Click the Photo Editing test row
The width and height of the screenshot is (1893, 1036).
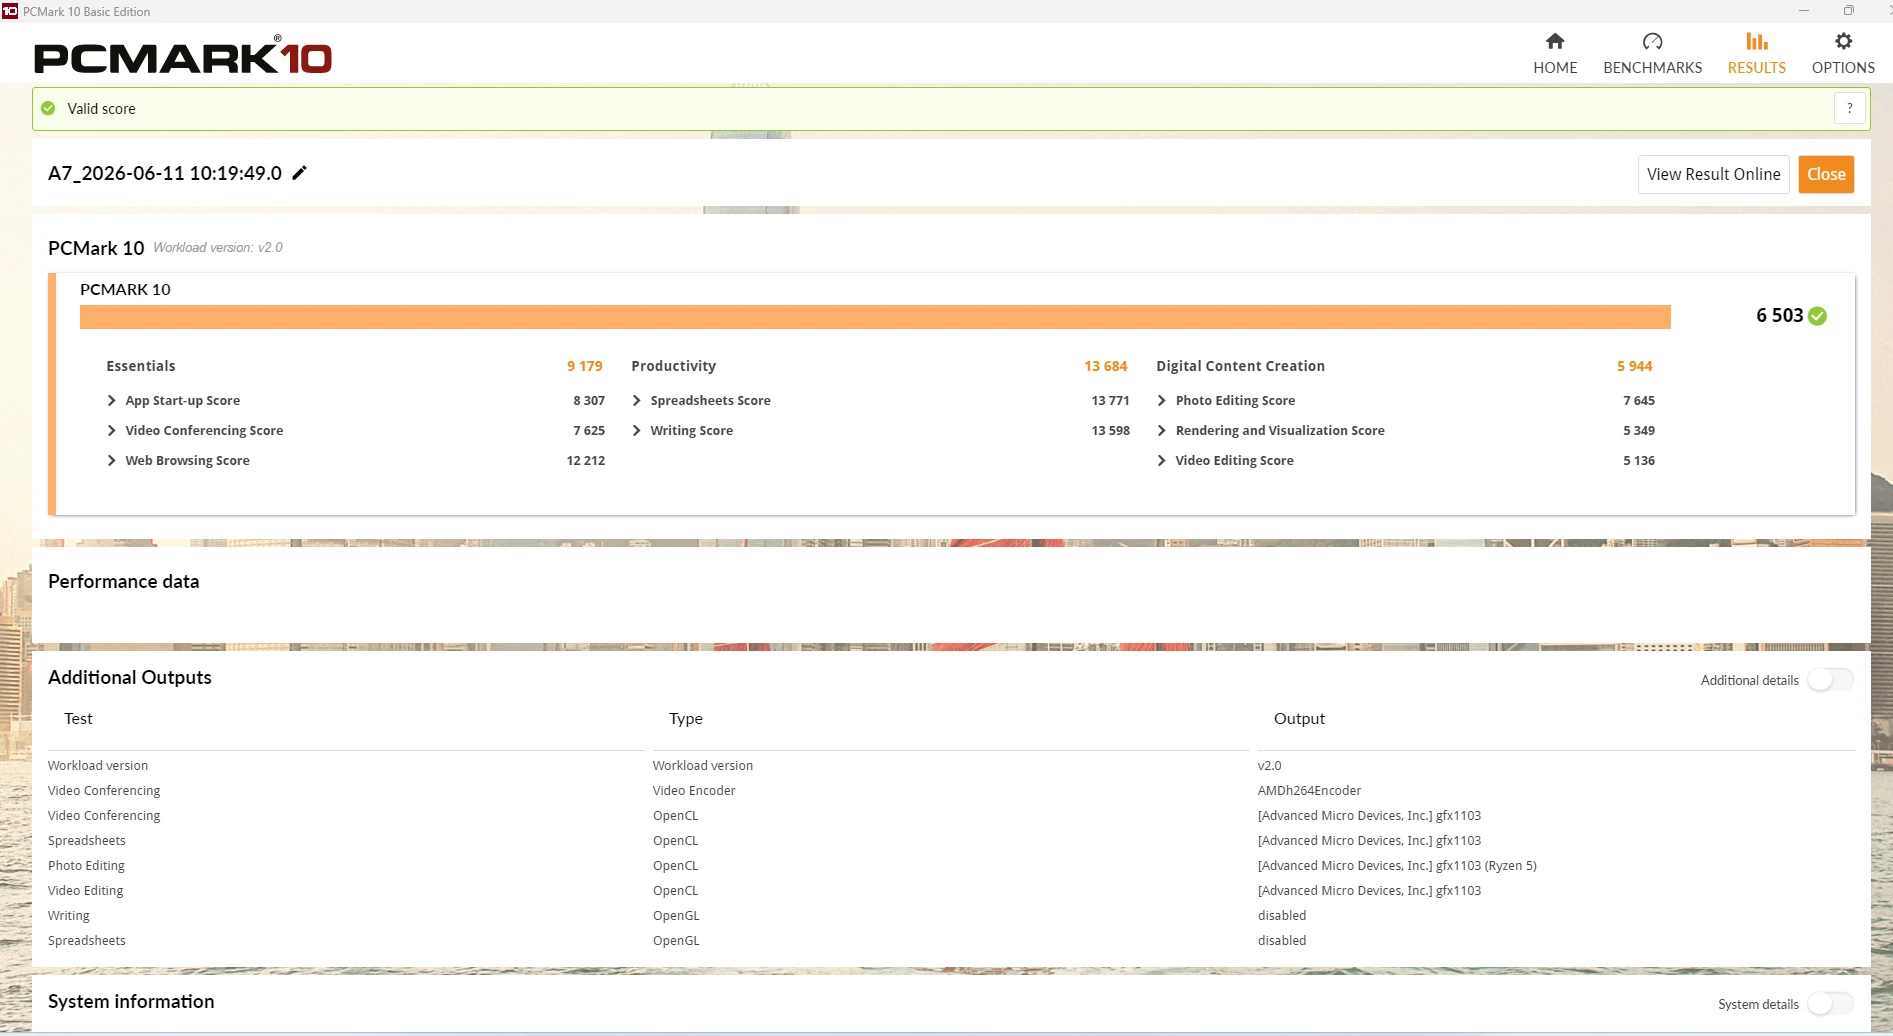click(86, 866)
